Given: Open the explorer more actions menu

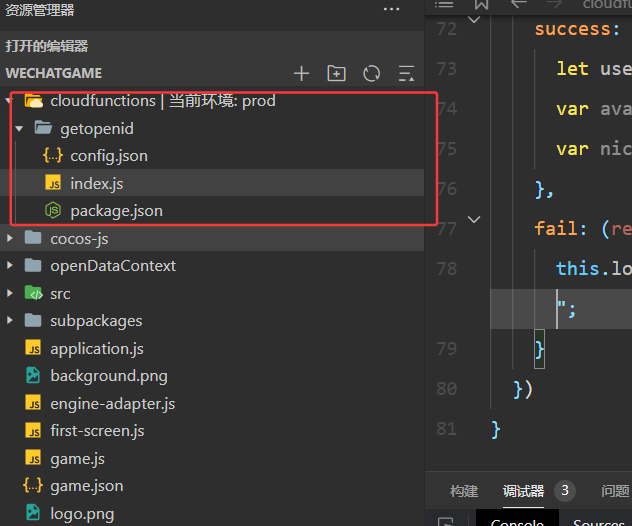Looking at the screenshot, I should click(x=391, y=10).
